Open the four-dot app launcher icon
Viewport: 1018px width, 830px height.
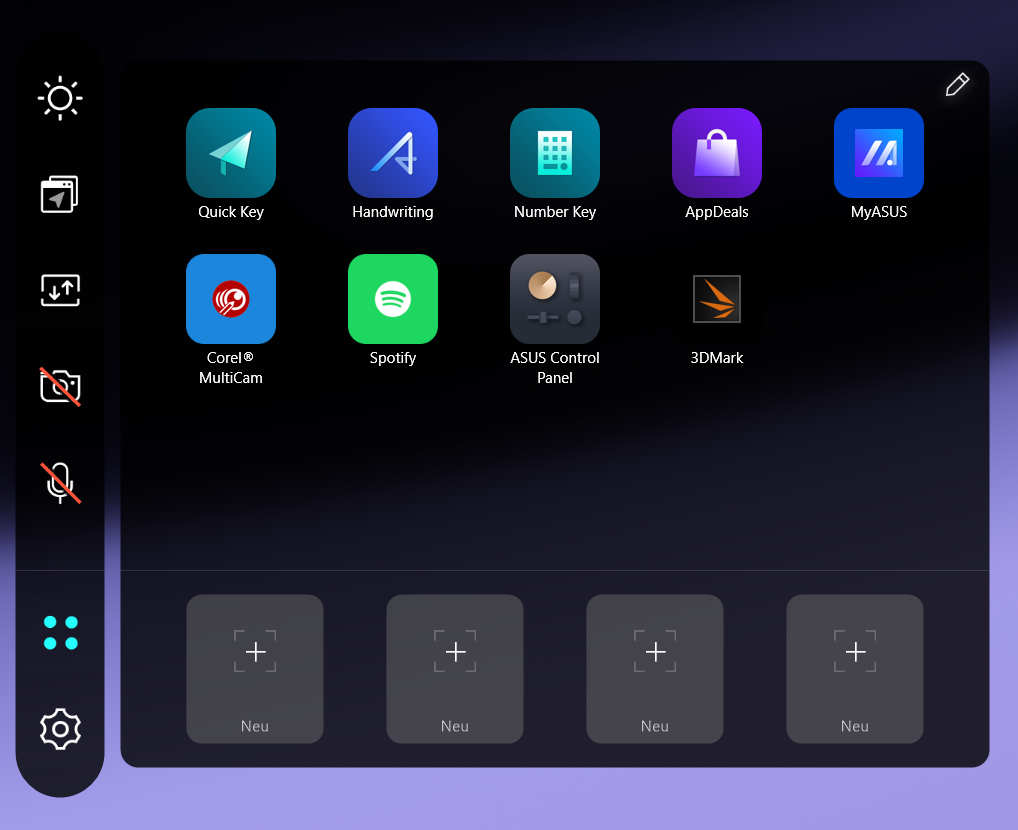pyautogui.click(x=60, y=633)
